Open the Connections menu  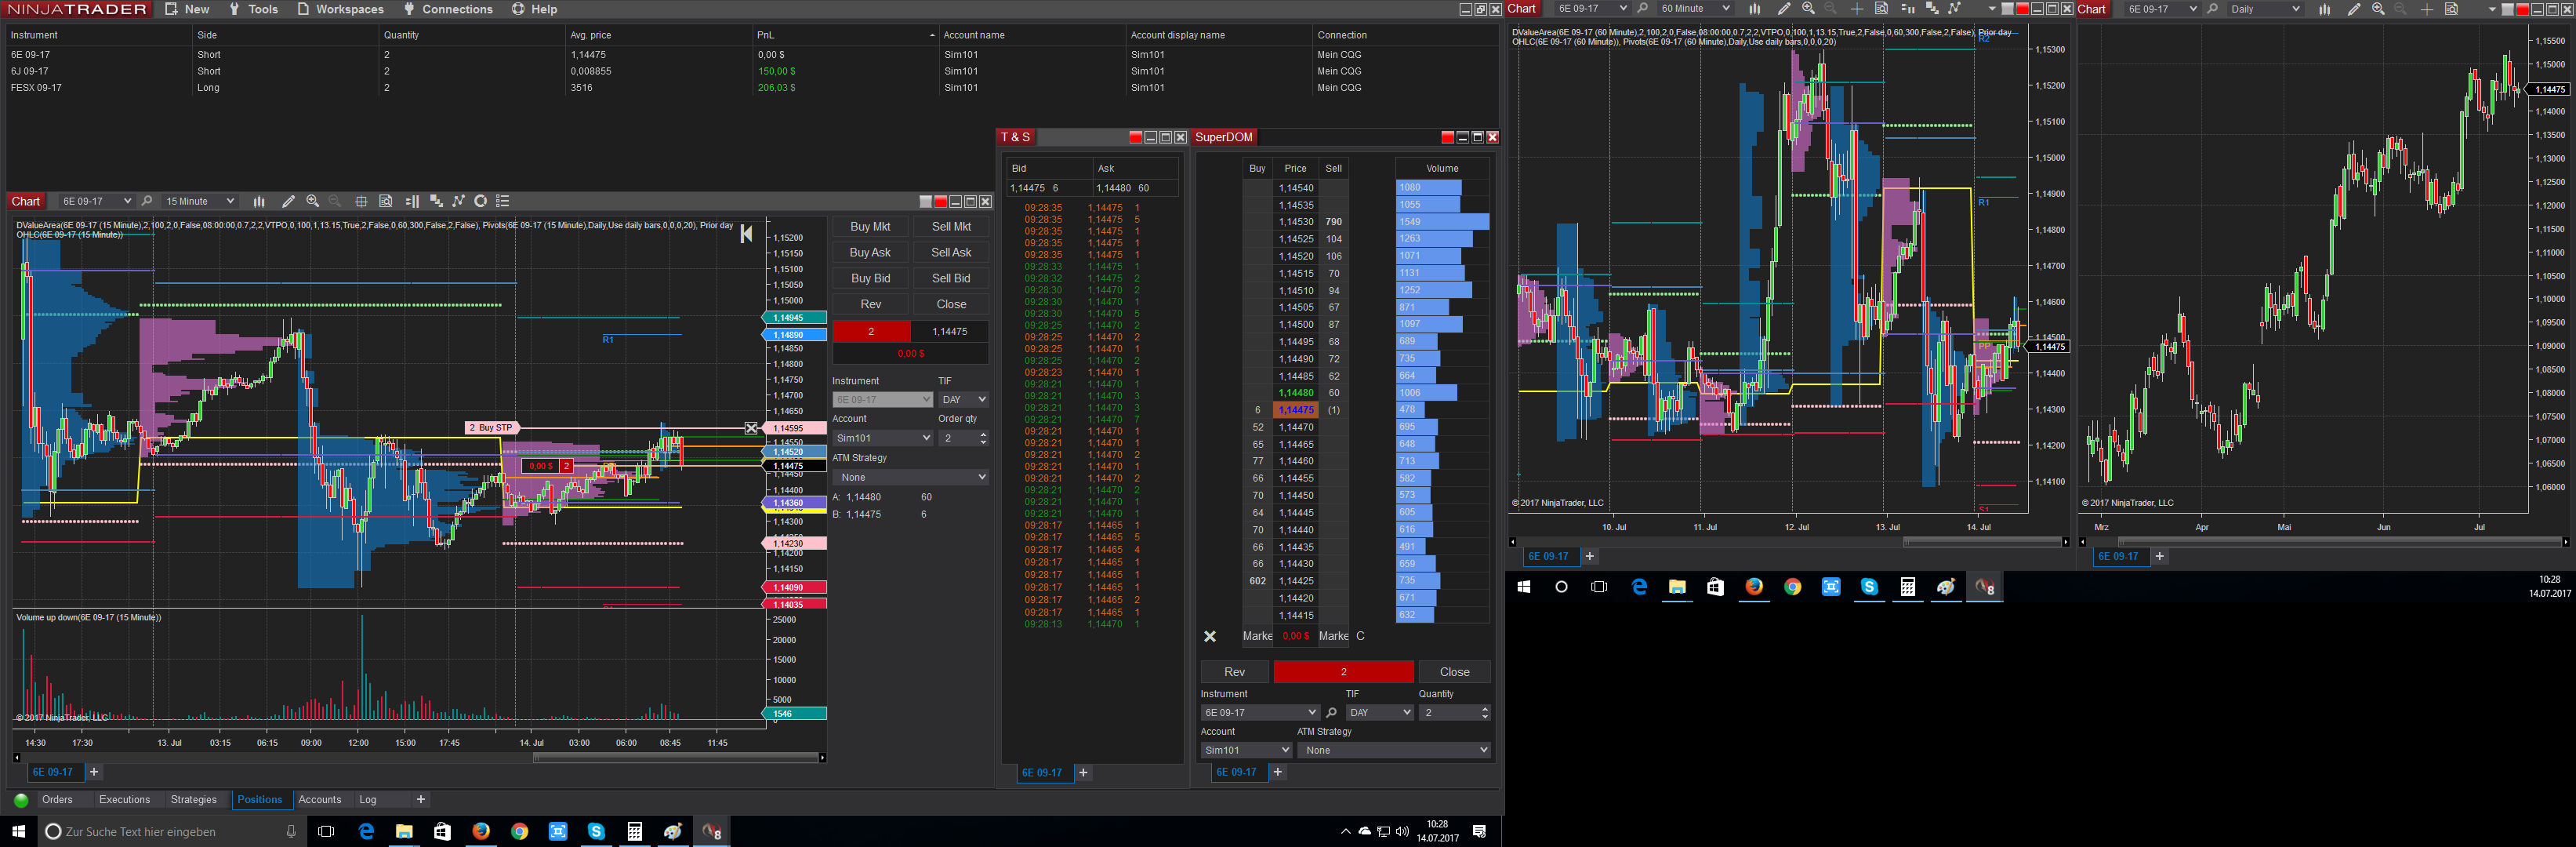coord(448,9)
